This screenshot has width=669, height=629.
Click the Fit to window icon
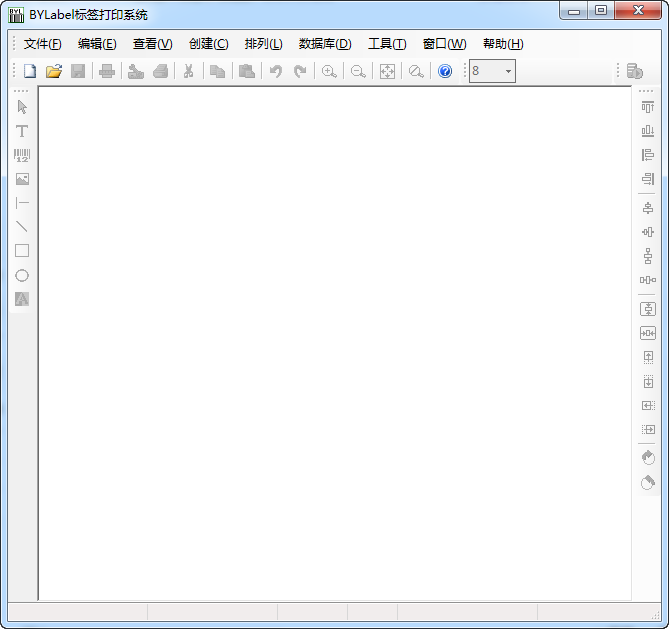[387, 71]
